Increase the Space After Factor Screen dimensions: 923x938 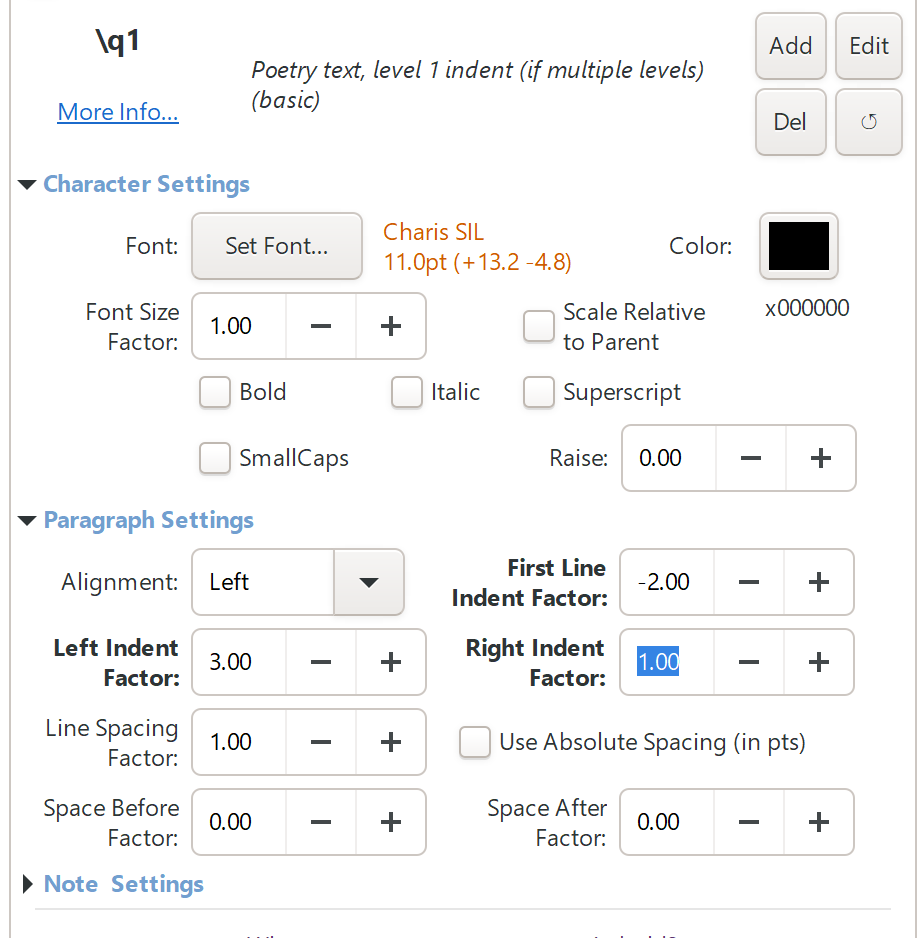[818, 822]
